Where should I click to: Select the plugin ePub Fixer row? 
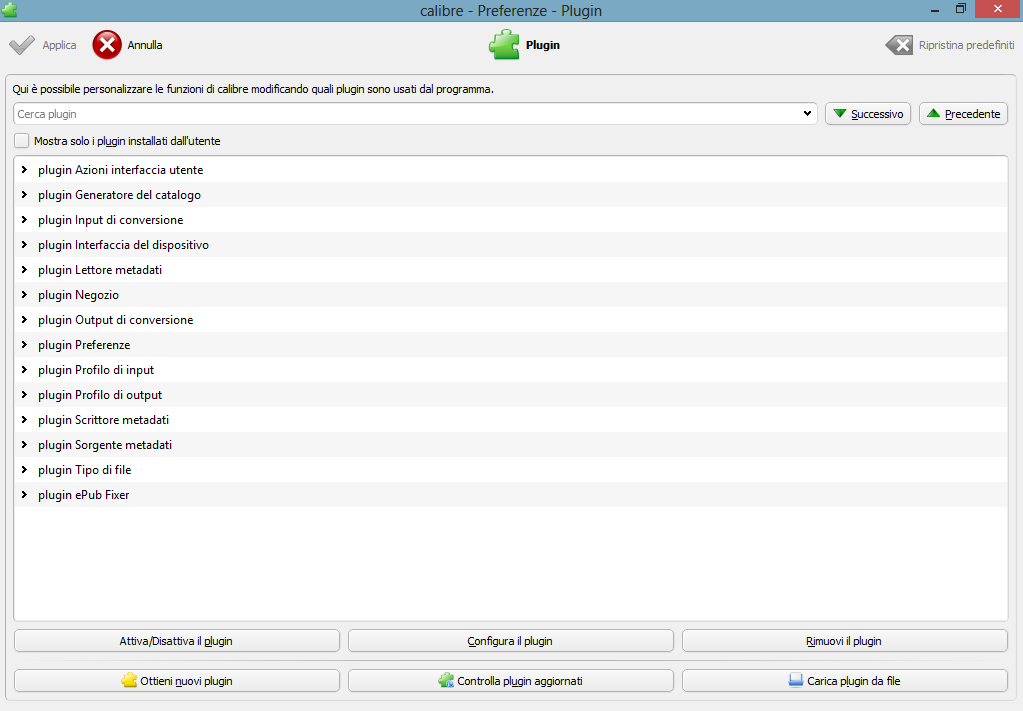(84, 495)
